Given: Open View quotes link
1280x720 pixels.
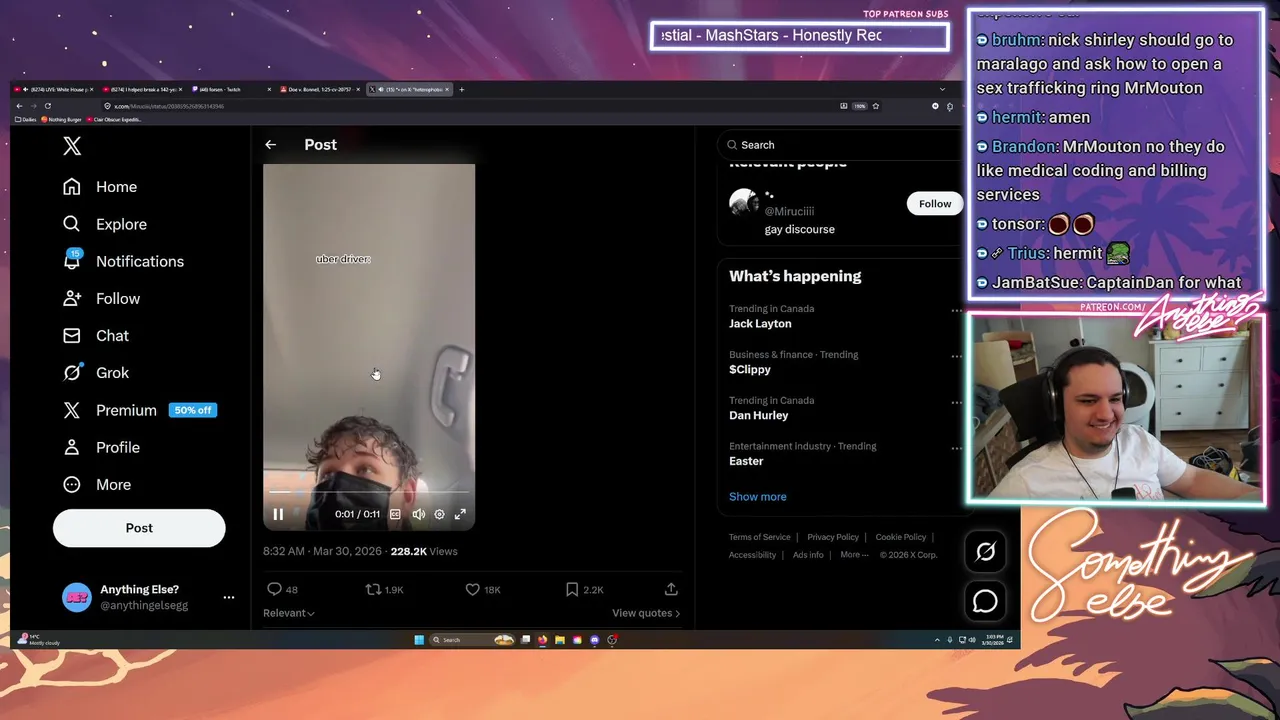Looking at the screenshot, I should [x=646, y=613].
